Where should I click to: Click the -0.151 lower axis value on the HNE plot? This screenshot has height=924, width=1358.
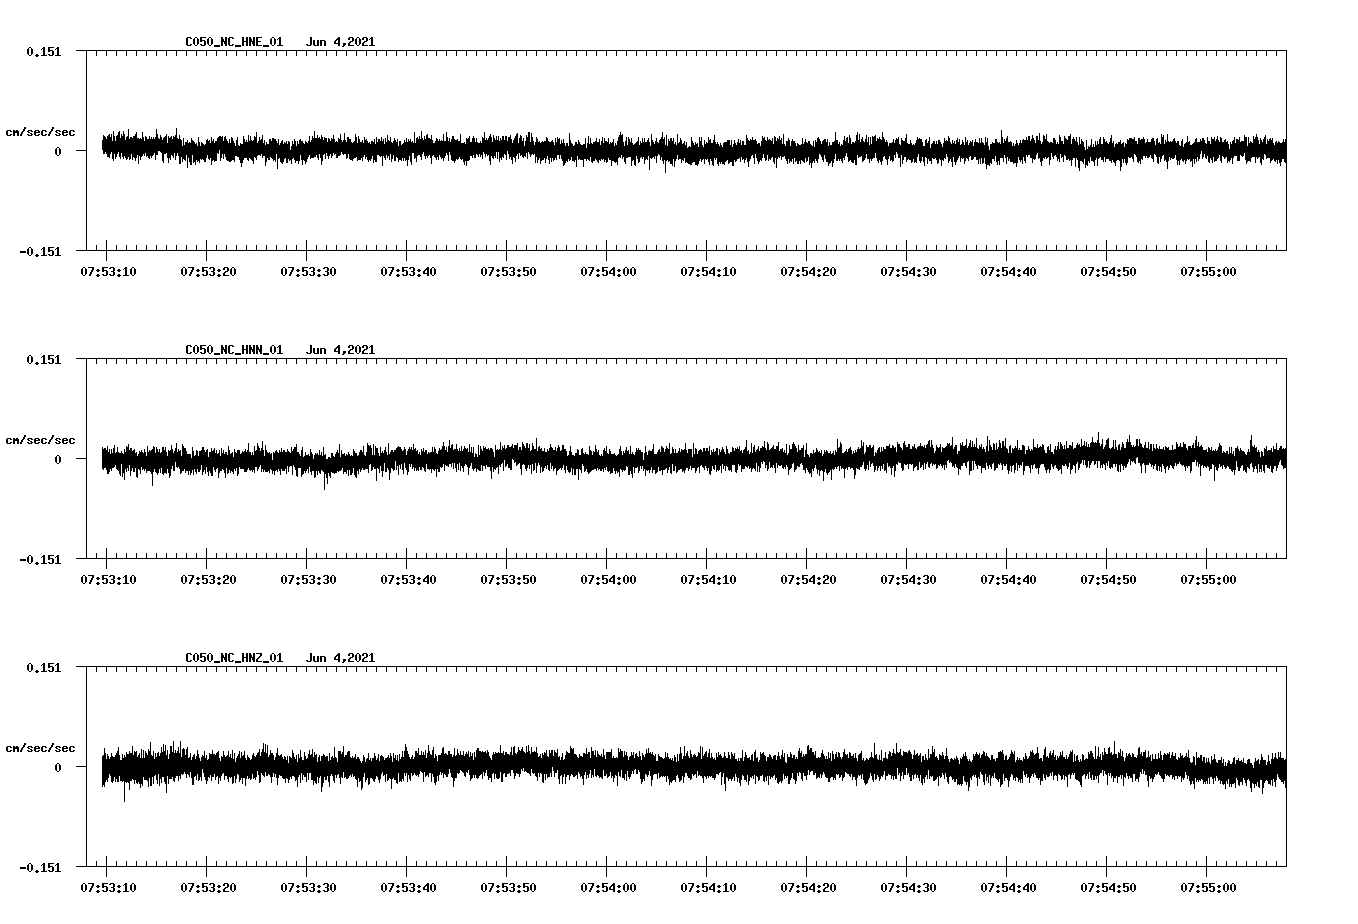[40, 252]
